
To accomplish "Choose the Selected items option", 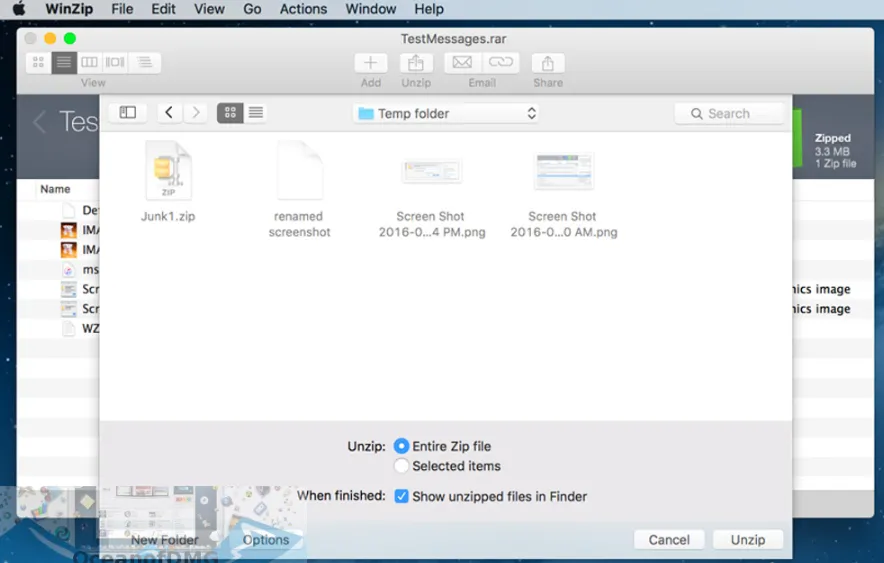I will point(401,466).
